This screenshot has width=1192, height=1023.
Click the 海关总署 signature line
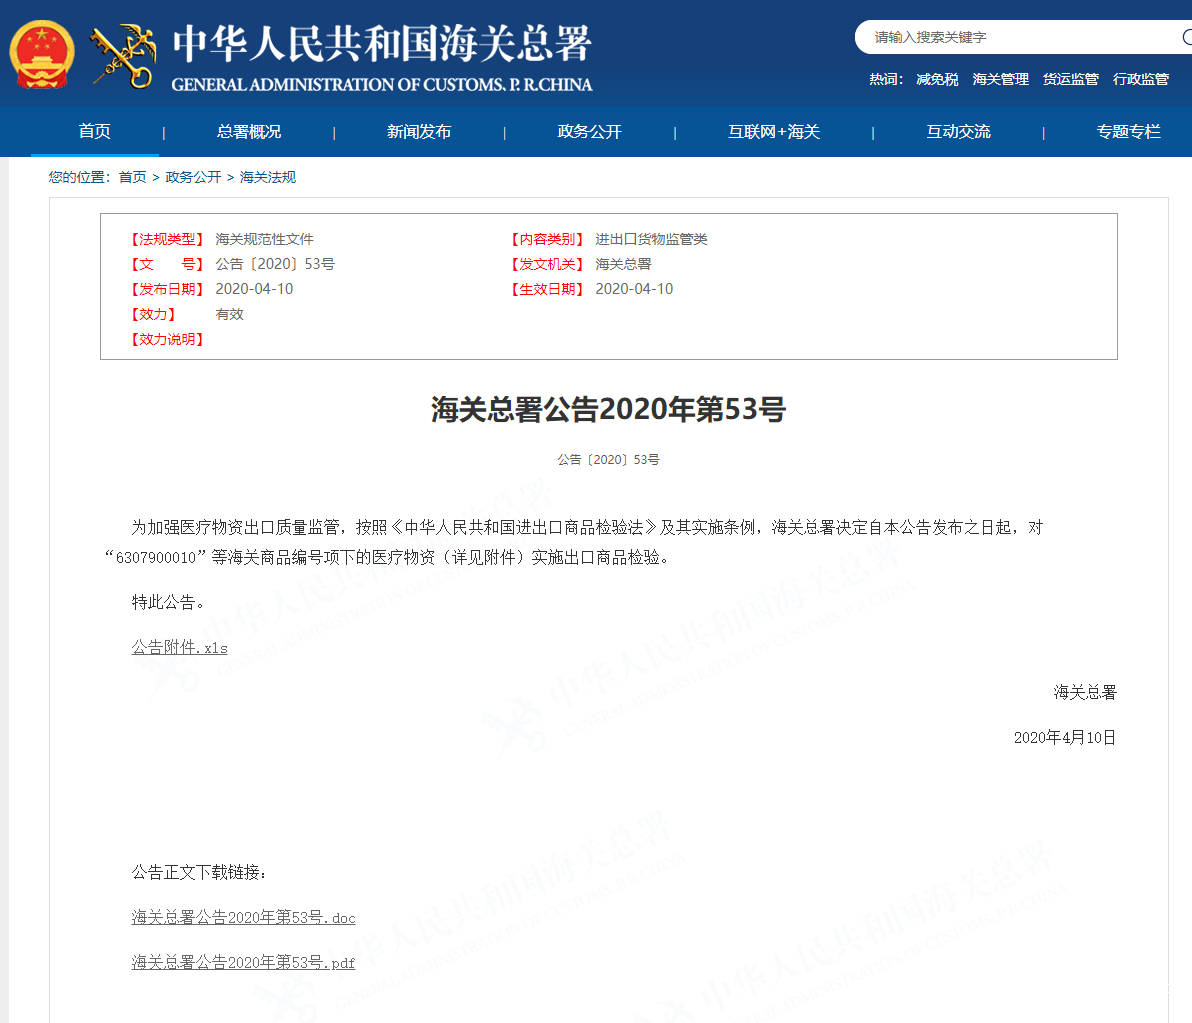(x=1085, y=692)
